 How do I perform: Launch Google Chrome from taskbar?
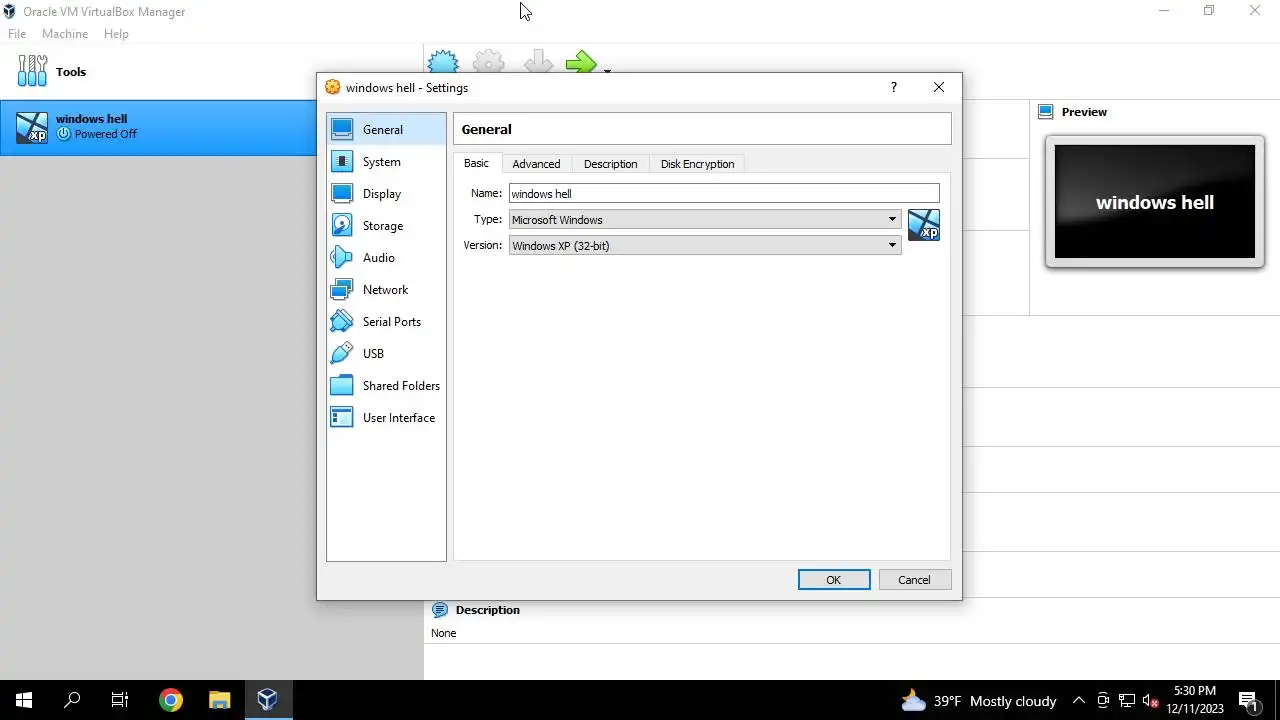(x=170, y=700)
